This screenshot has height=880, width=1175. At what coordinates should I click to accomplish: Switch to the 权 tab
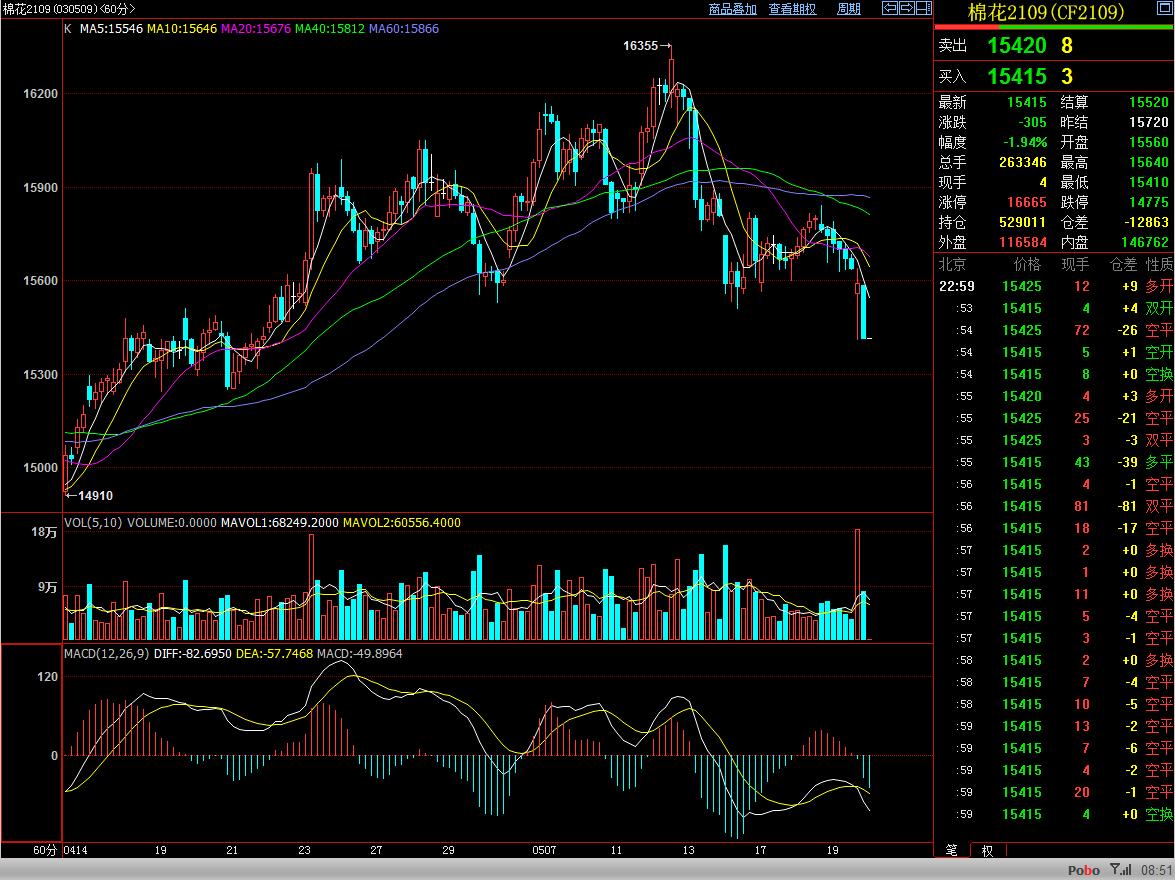pyautogui.click(x=987, y=850)
